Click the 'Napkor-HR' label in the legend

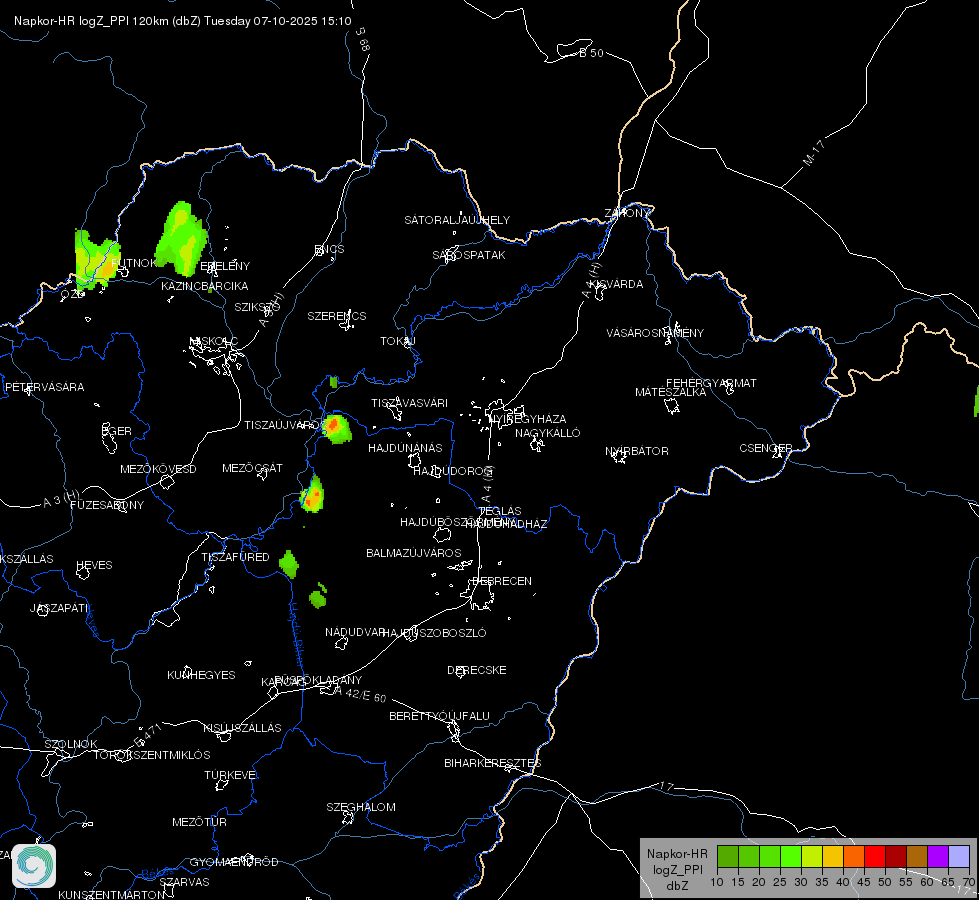click(677, 854)
